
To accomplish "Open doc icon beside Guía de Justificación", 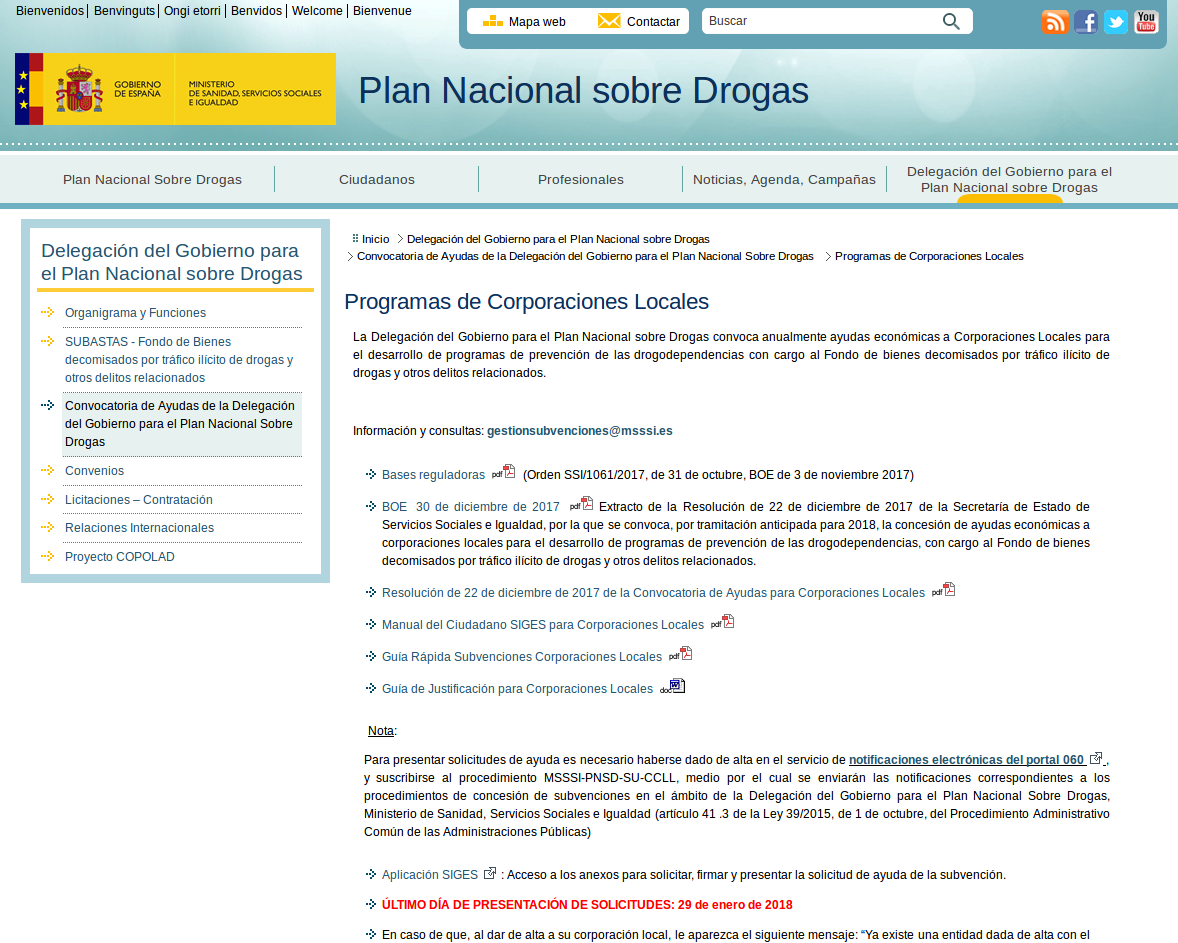I will click(672, 686).
